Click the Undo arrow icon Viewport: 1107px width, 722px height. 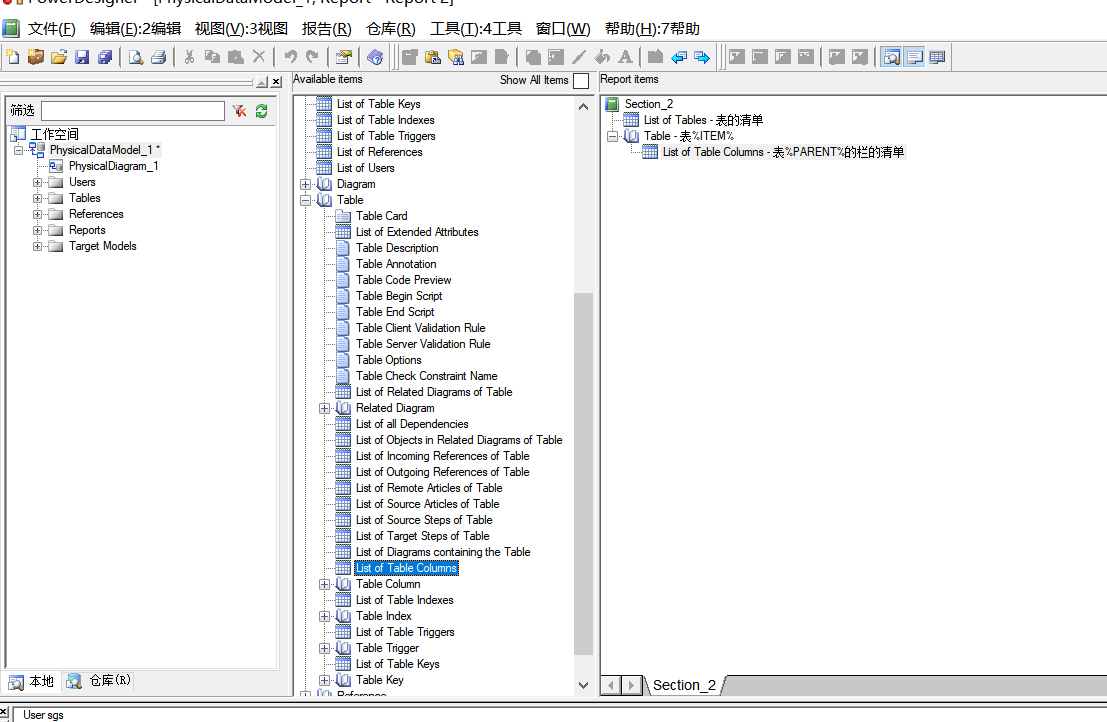pos(290,57)
